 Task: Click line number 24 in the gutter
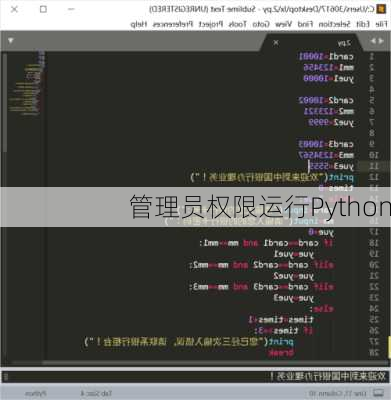[373, 309]
